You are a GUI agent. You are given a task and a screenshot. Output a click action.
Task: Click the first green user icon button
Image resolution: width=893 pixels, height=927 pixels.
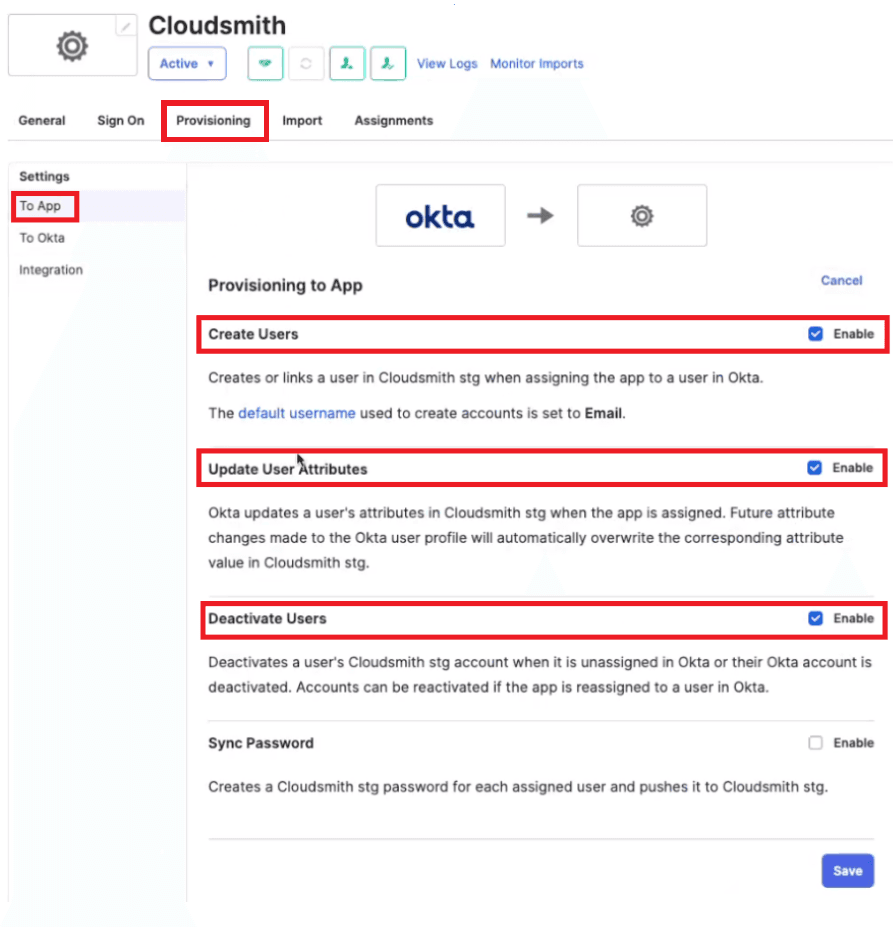coord(346,63)
